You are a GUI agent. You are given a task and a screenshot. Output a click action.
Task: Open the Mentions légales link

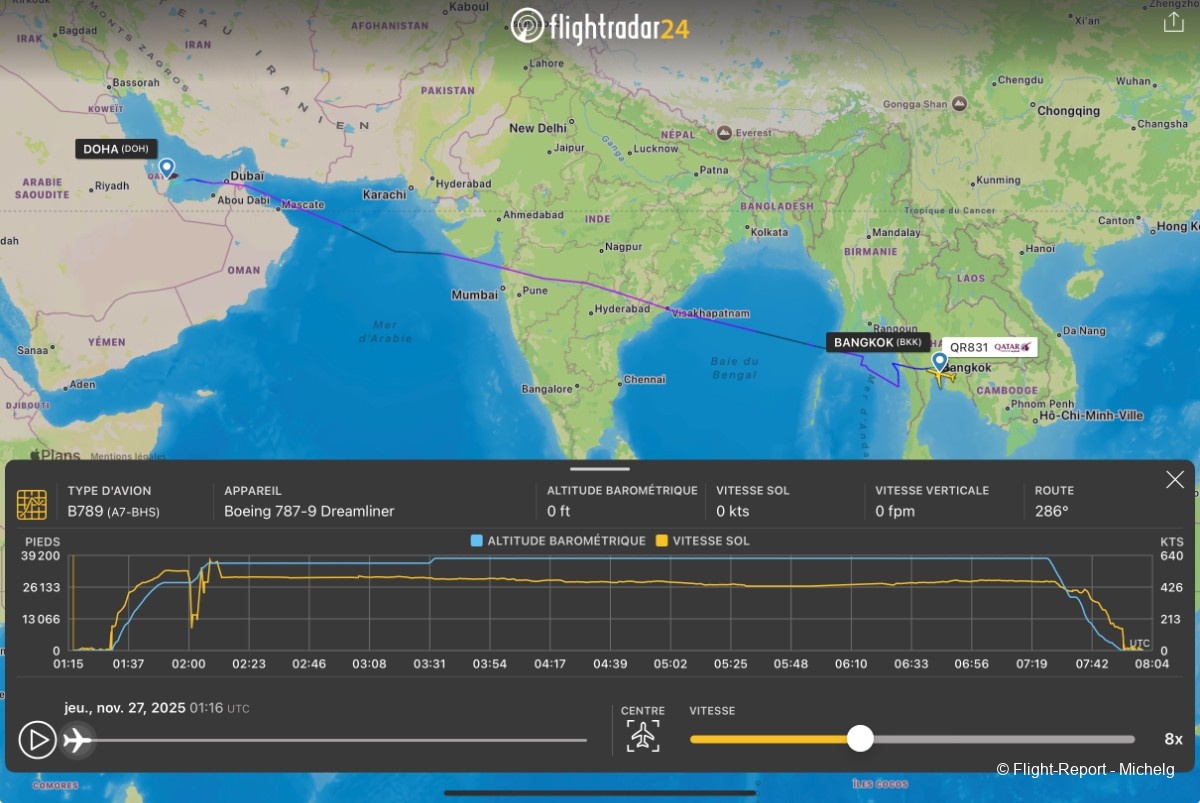[x=129, y=457]
